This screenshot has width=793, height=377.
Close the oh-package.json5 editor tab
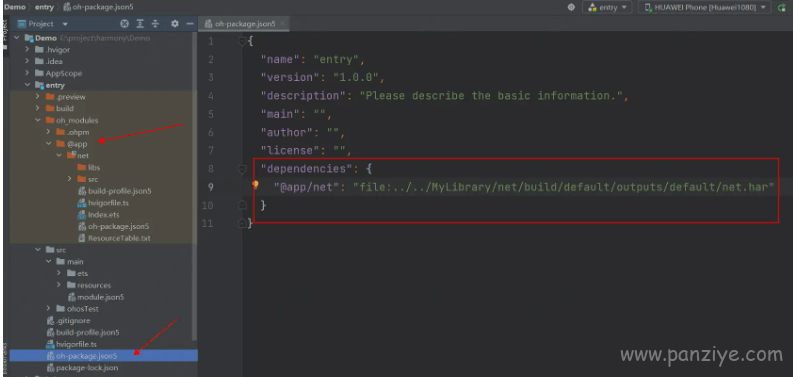(282, 24)
